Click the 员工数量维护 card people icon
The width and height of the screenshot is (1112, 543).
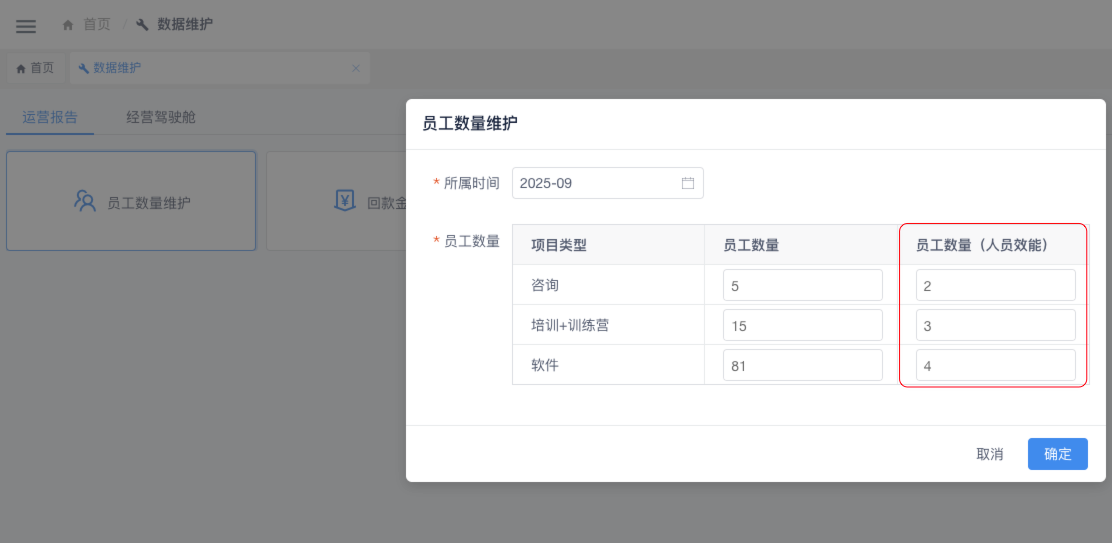tap(85, 201)
